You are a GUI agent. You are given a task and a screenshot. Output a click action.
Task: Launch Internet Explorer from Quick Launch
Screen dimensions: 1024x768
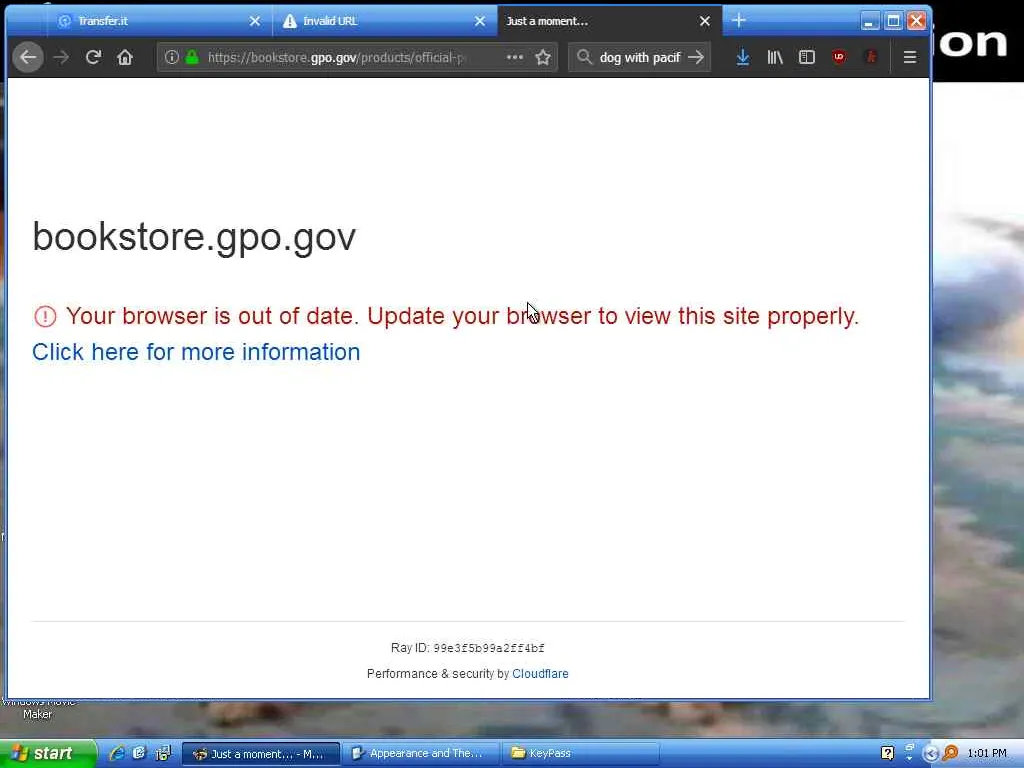point(116,753)
